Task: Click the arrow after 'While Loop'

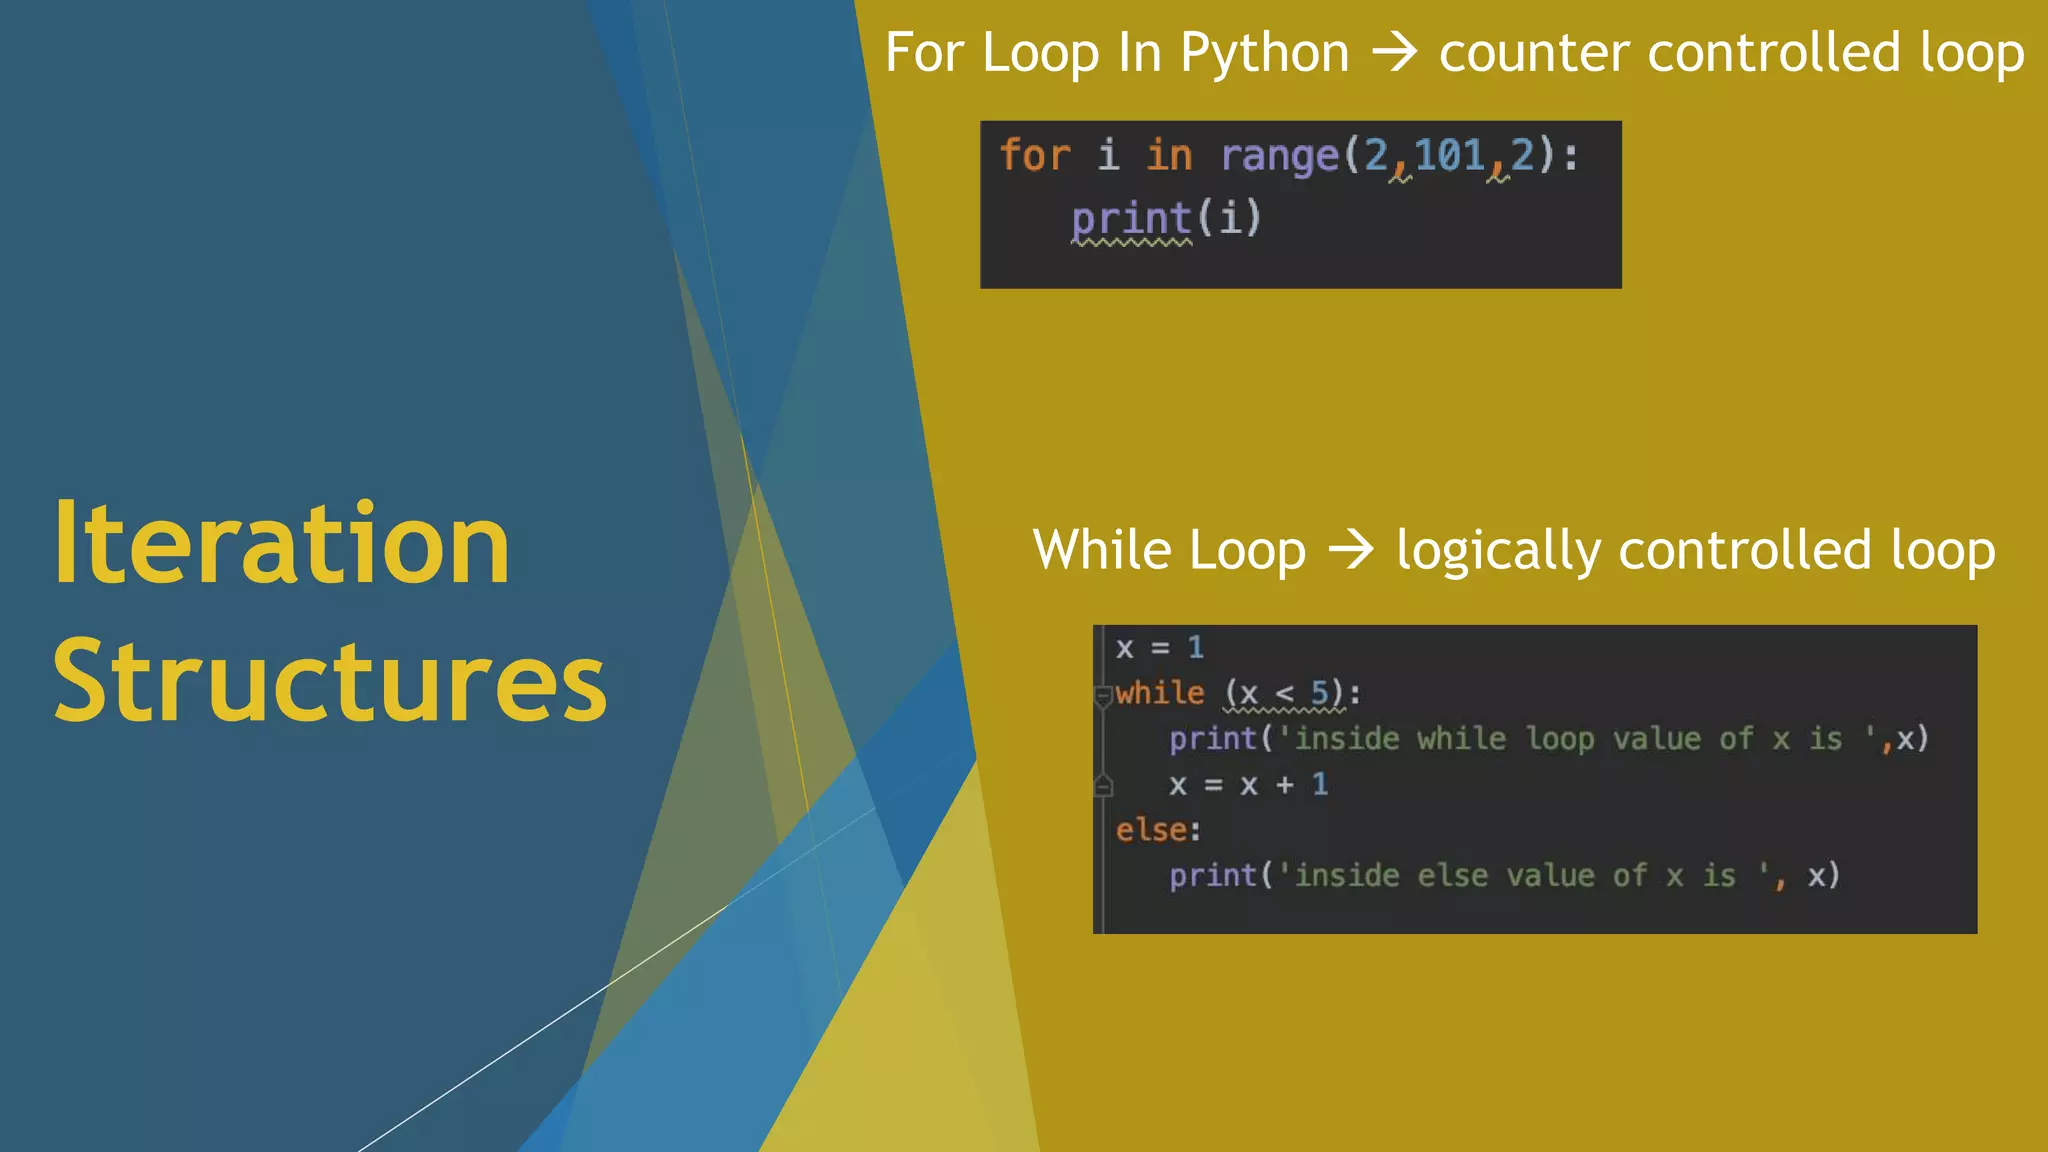Action: (x=1351, y=550)
